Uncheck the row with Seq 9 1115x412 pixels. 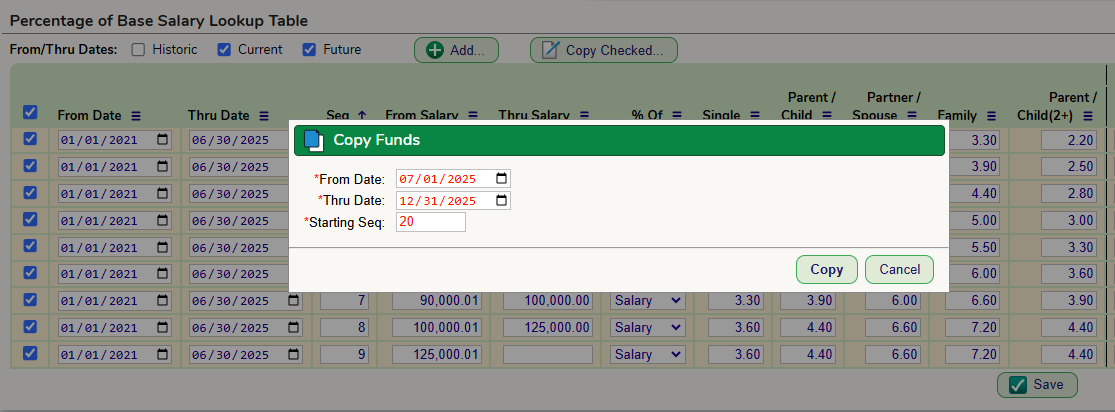point(30,354)
